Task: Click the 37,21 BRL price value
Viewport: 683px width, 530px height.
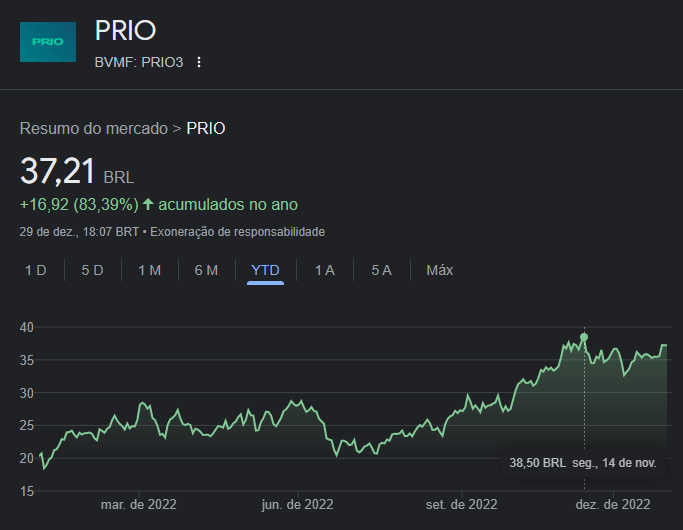Action: (x=77, y=171)
